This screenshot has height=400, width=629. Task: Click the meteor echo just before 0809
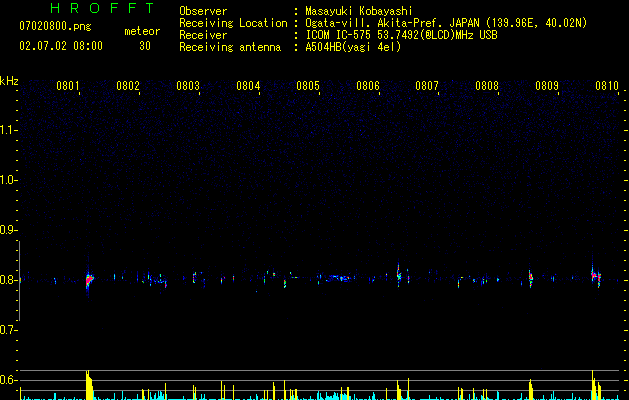point(530,277)
